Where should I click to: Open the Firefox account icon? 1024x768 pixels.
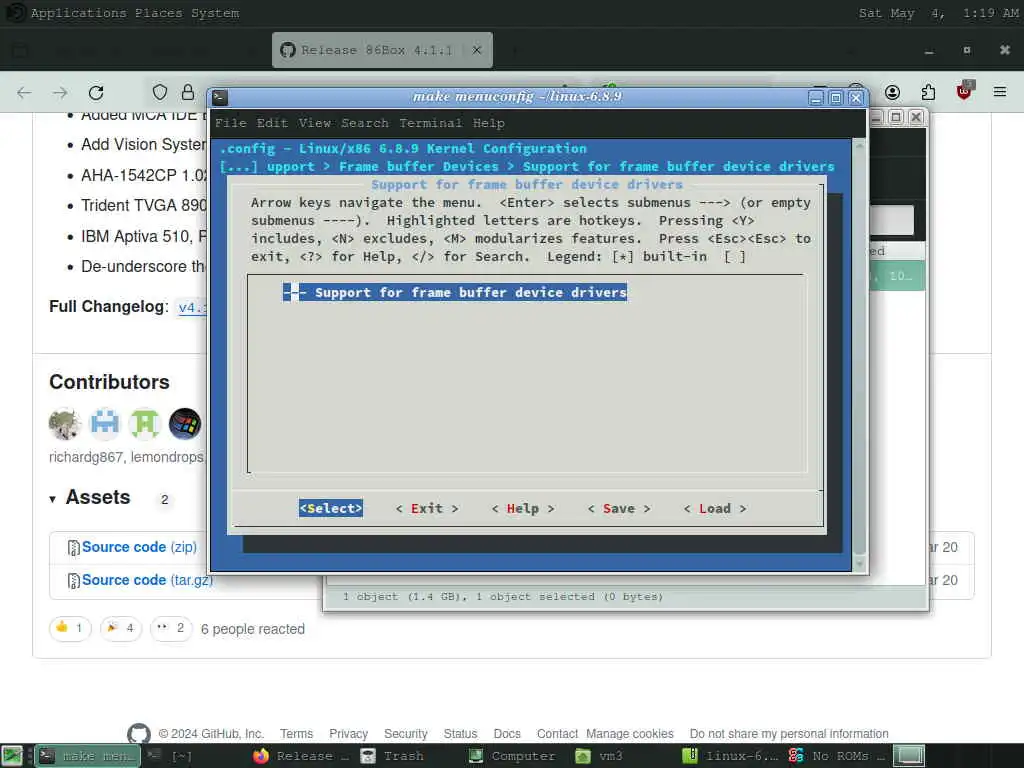point(892,92)
